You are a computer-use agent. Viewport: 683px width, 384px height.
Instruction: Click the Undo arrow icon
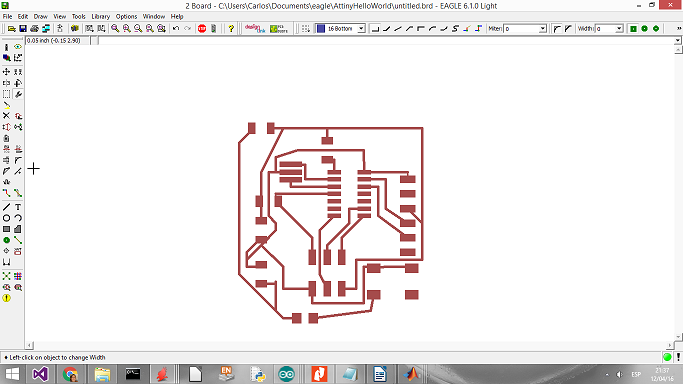point(176,29)
